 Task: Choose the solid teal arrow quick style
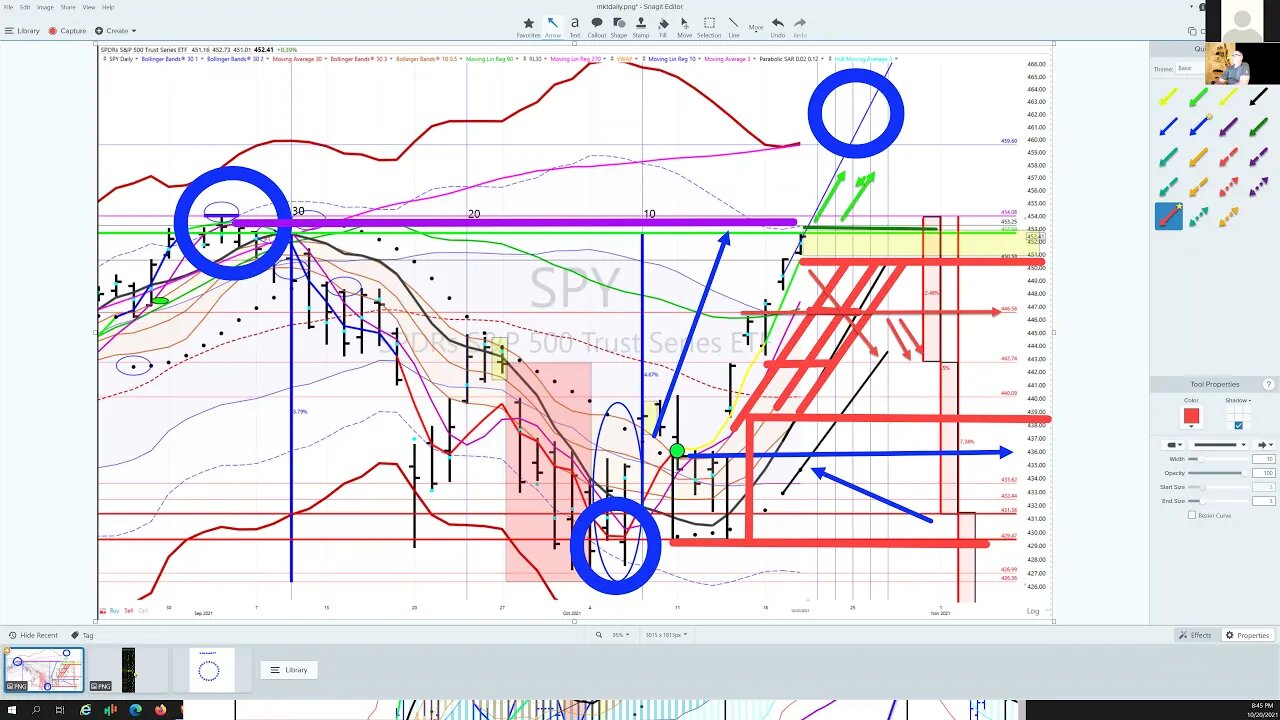pos(1168,157)
